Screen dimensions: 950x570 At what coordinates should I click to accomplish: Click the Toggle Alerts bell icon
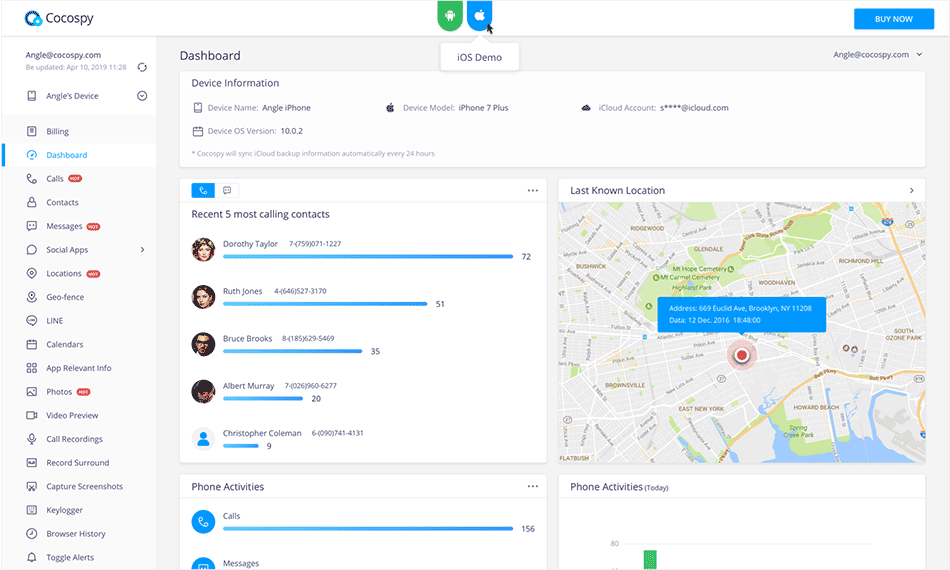coord(32,557)
